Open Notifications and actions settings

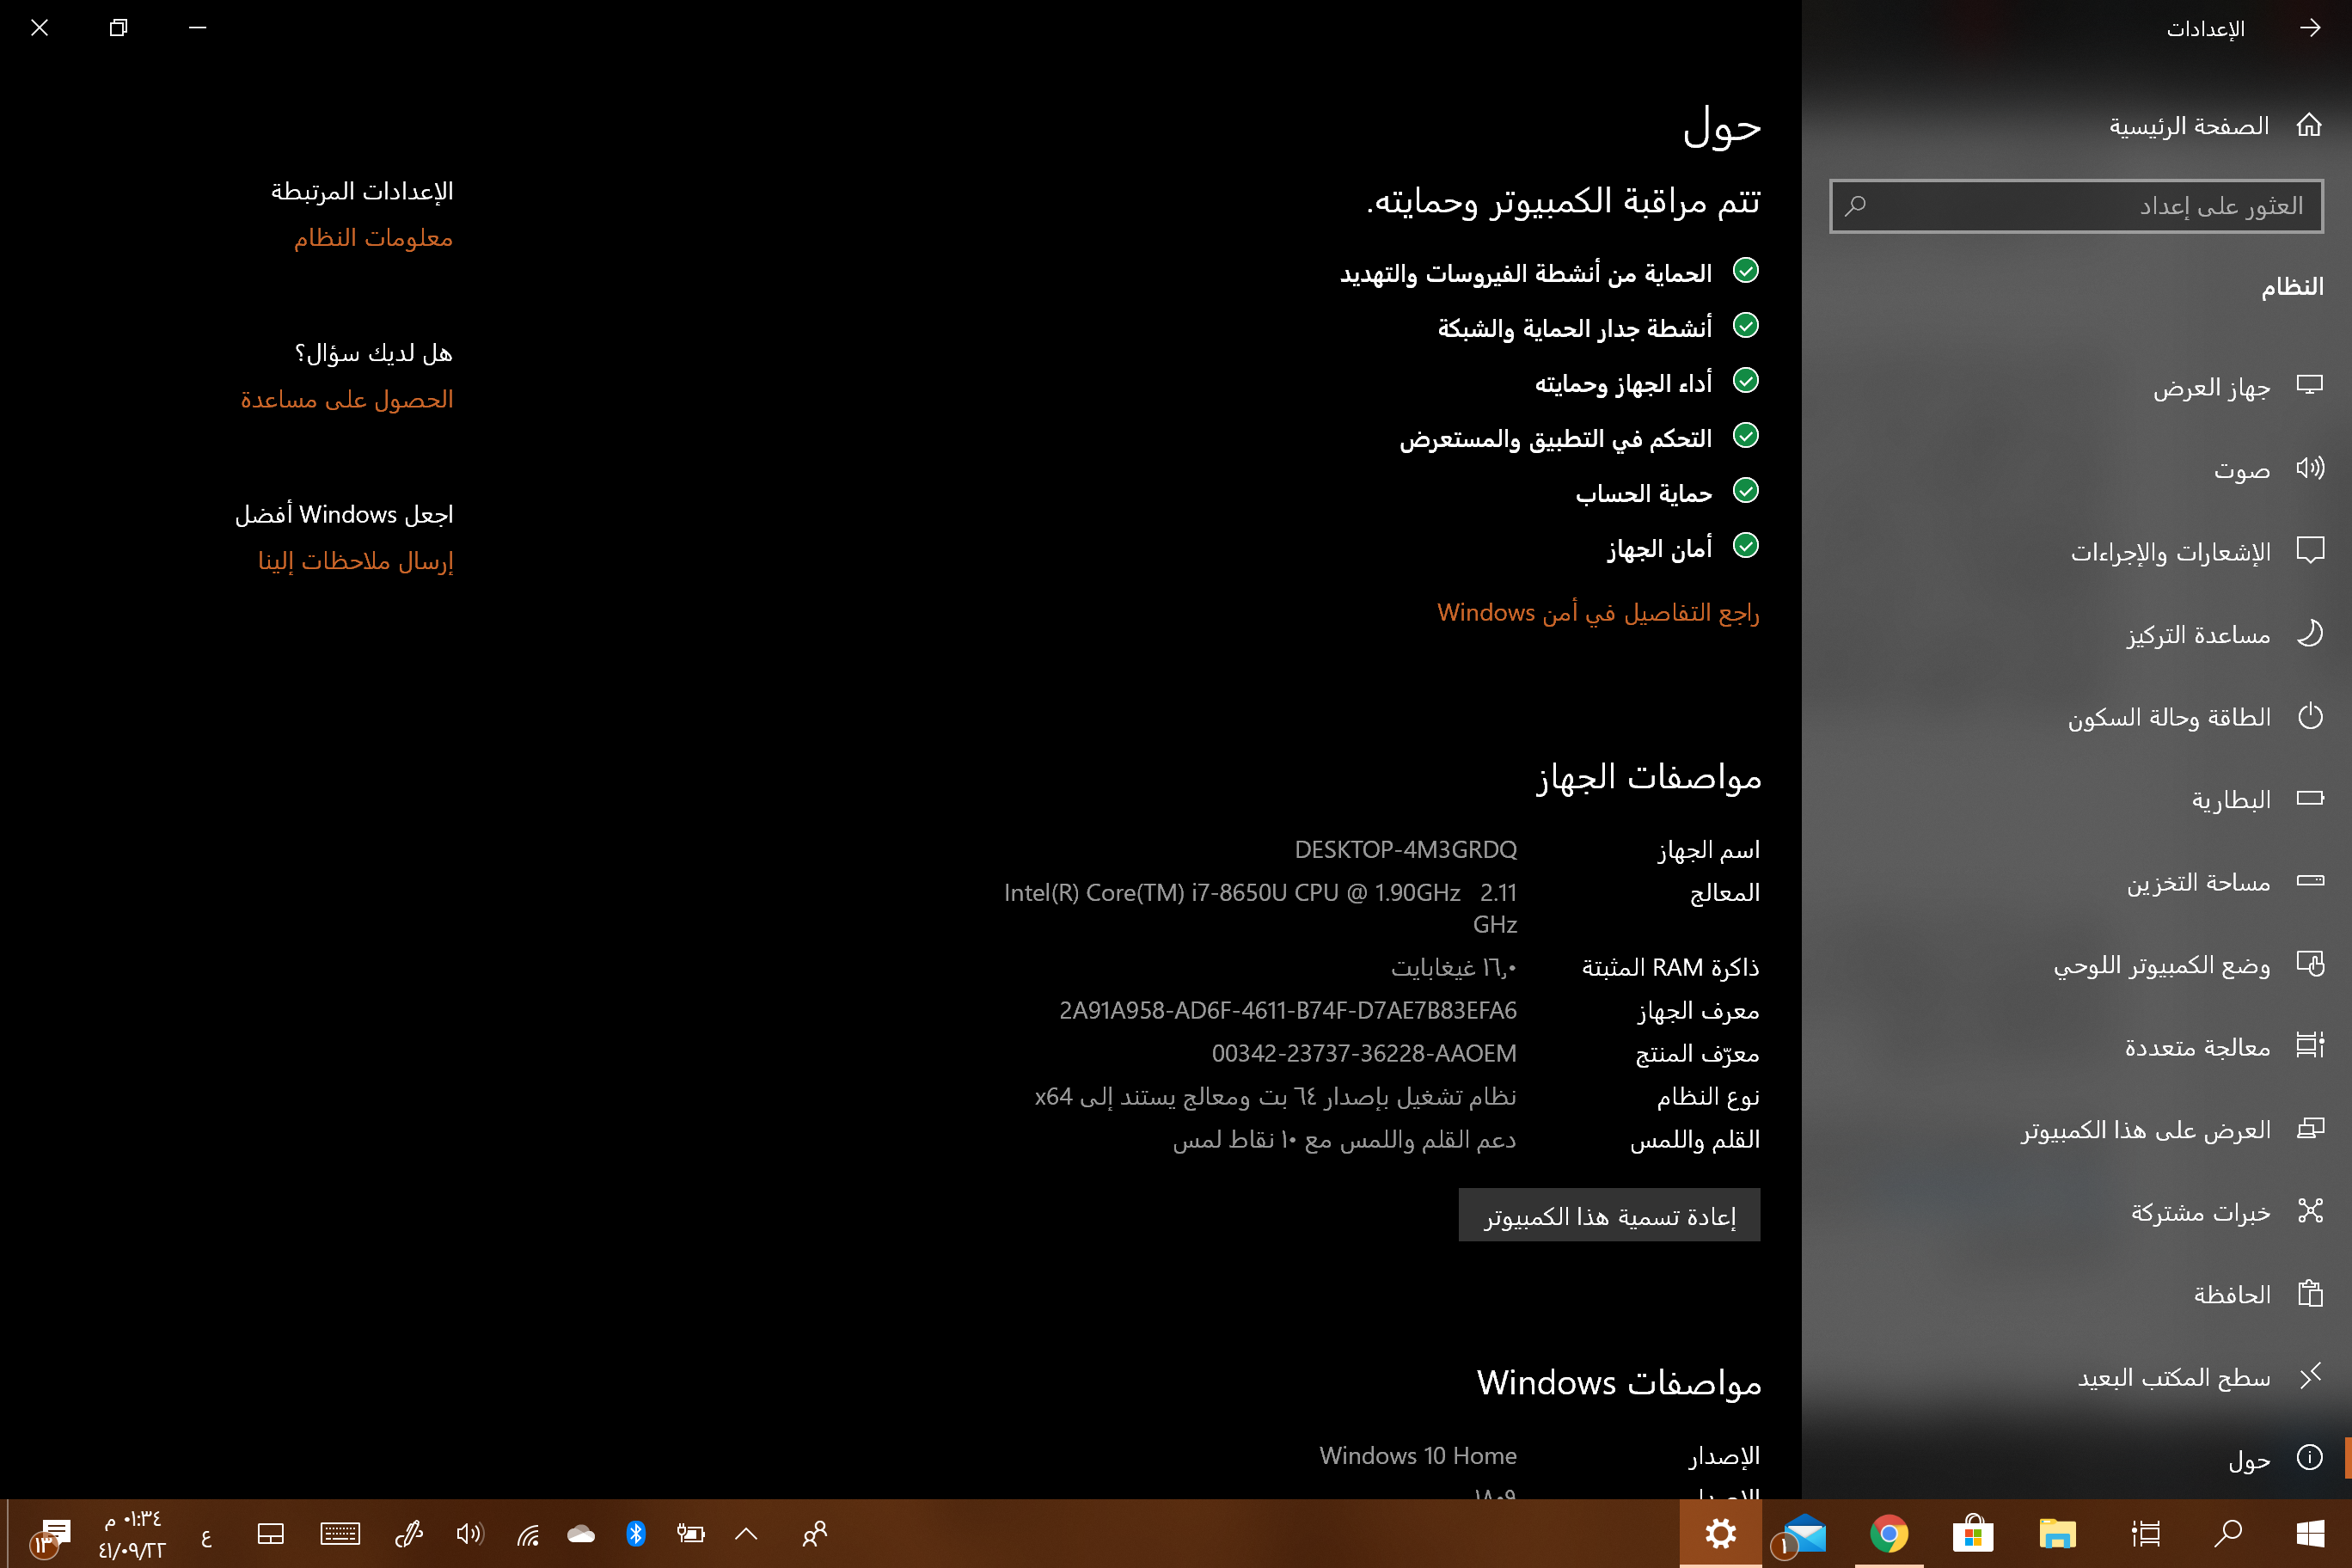click(x=2170, y=552)
